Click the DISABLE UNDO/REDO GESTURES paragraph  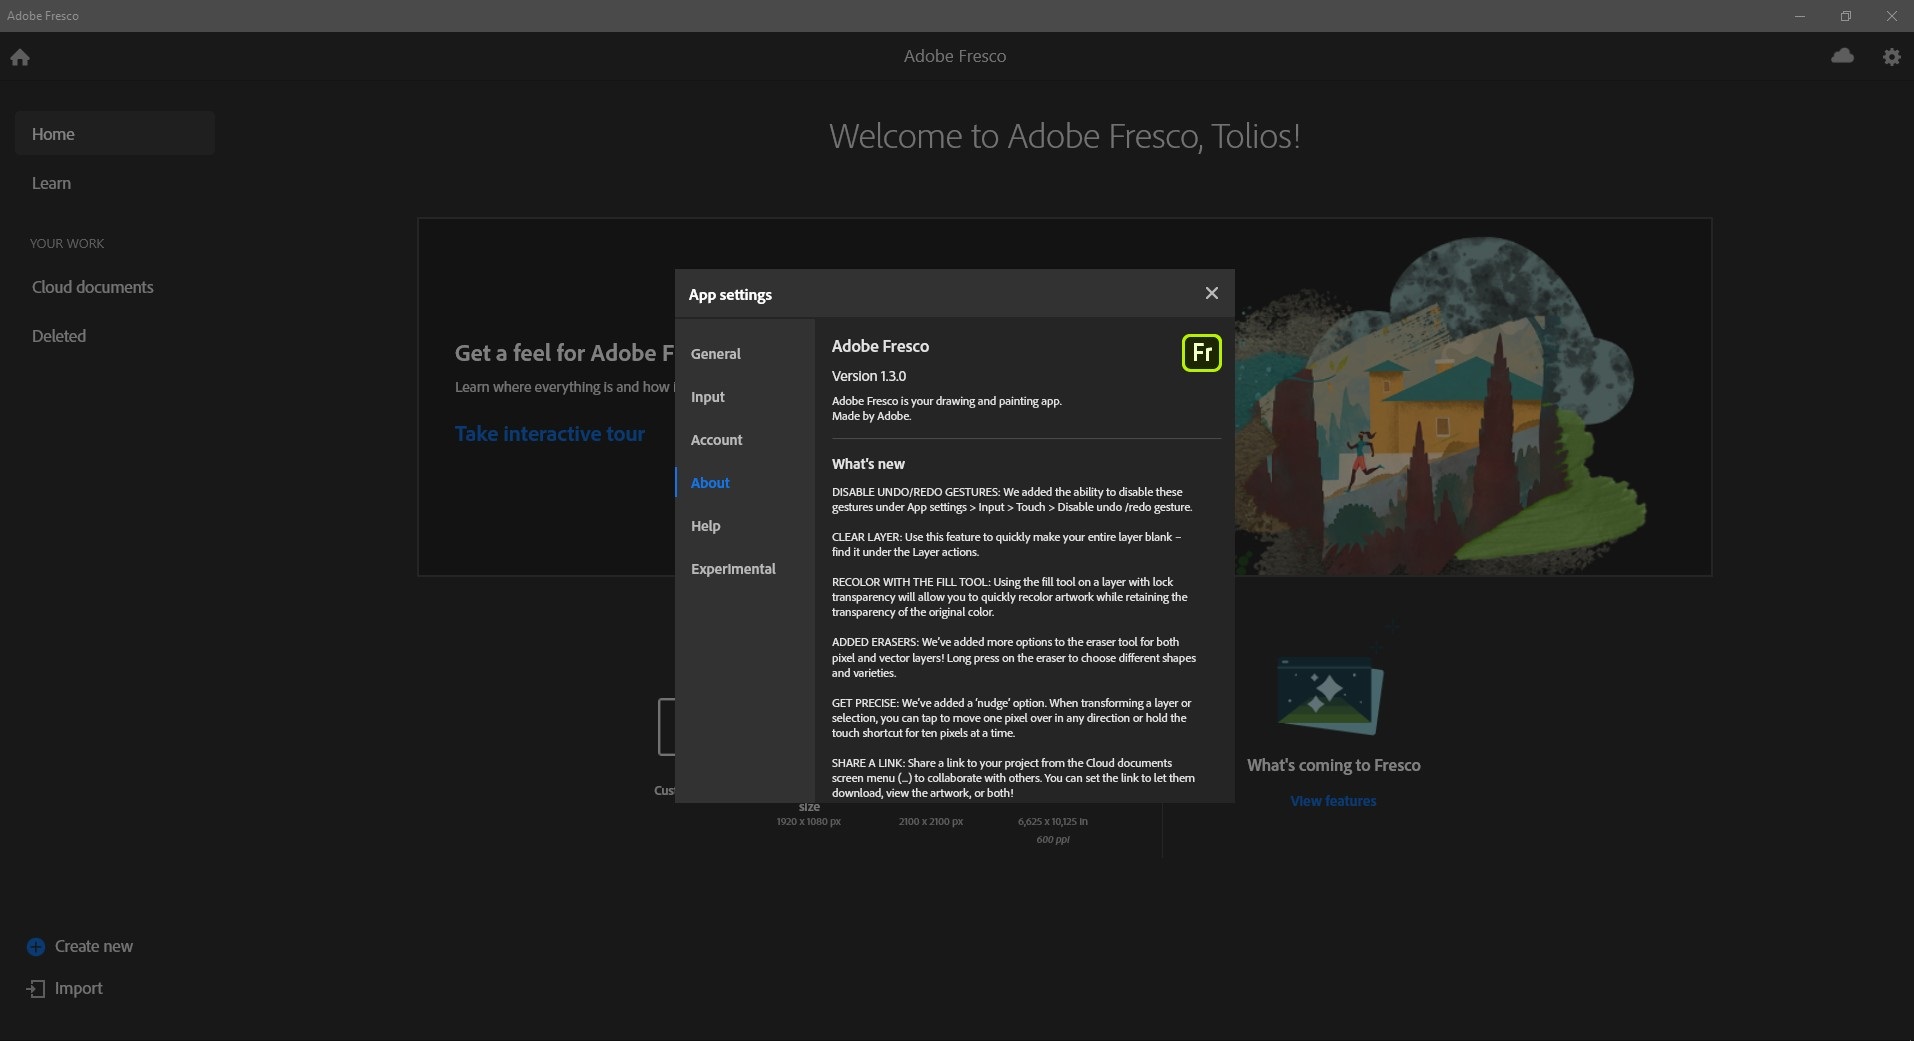1012,499
